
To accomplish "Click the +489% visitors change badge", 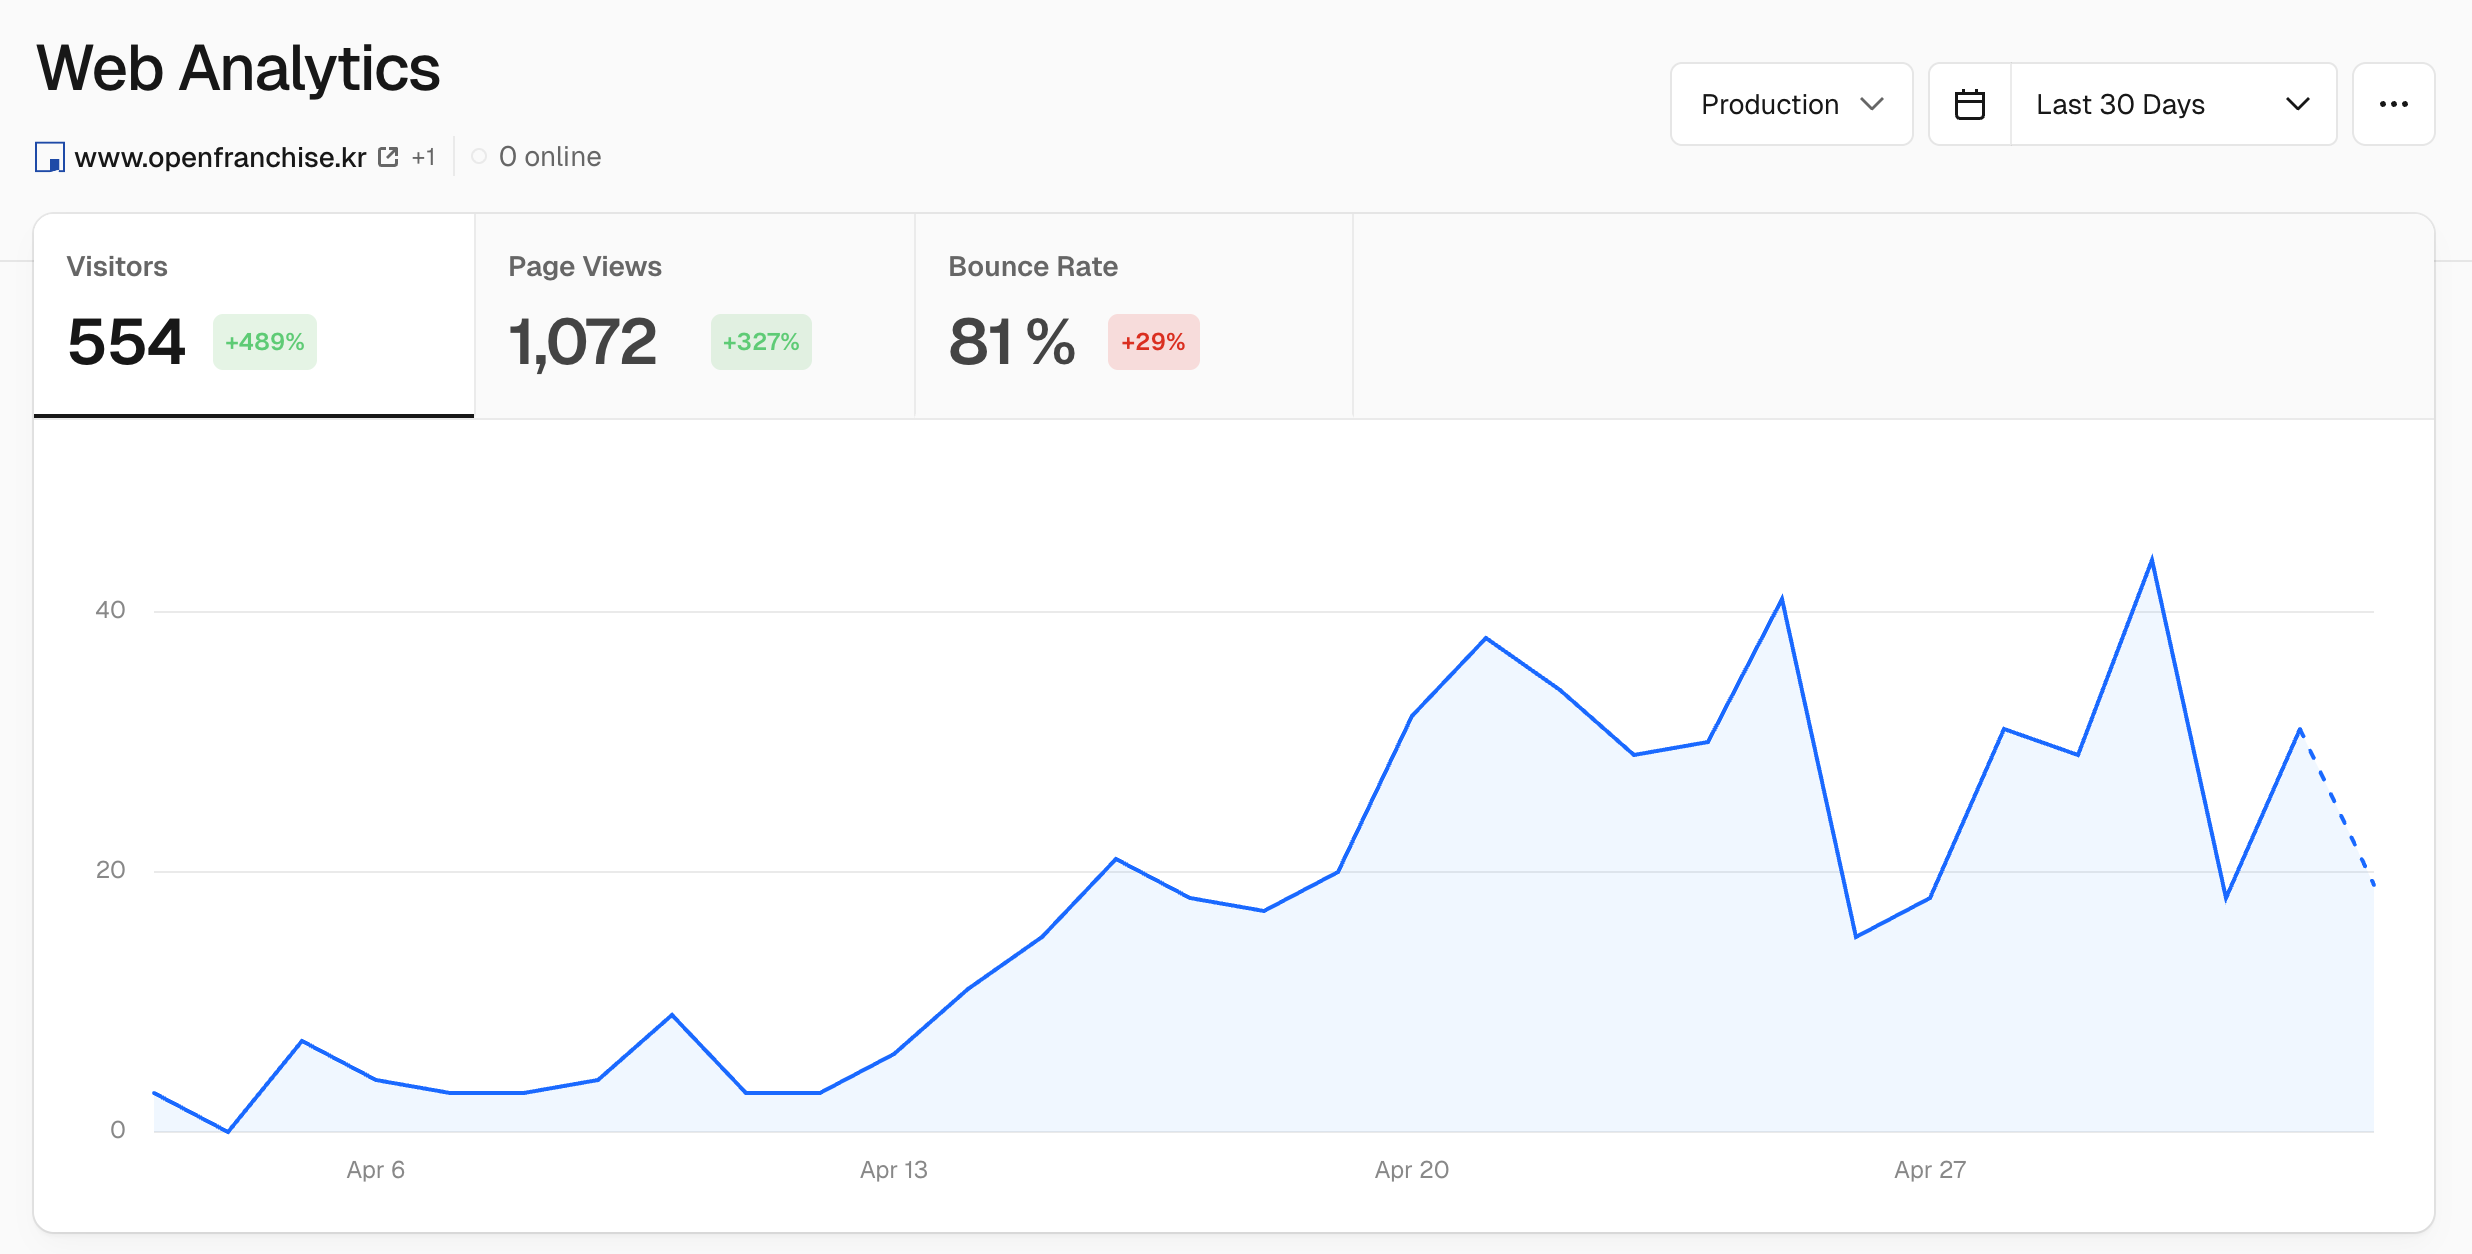I will [x=265, y=342].
